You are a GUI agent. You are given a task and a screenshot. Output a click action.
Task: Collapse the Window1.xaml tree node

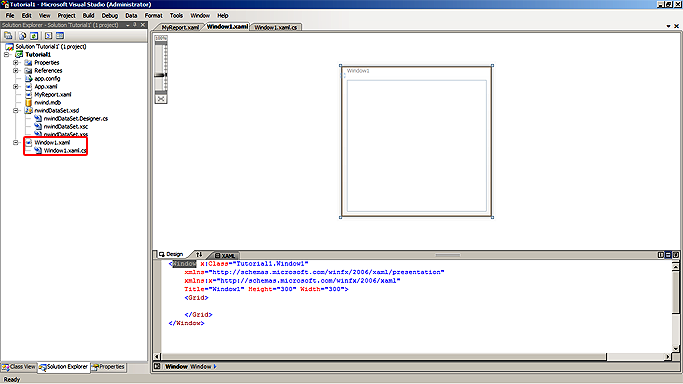coord(16,142)
